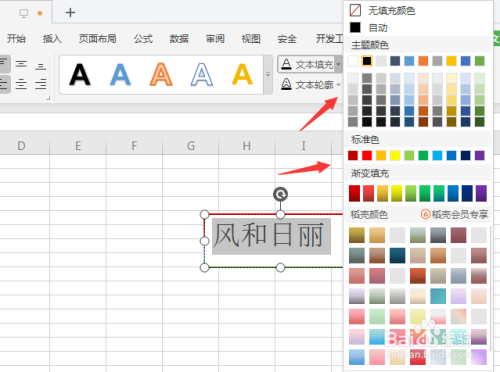Viewport: 500px width, 372px height.
Task: Select column E header
Action: tap(78, 146)
